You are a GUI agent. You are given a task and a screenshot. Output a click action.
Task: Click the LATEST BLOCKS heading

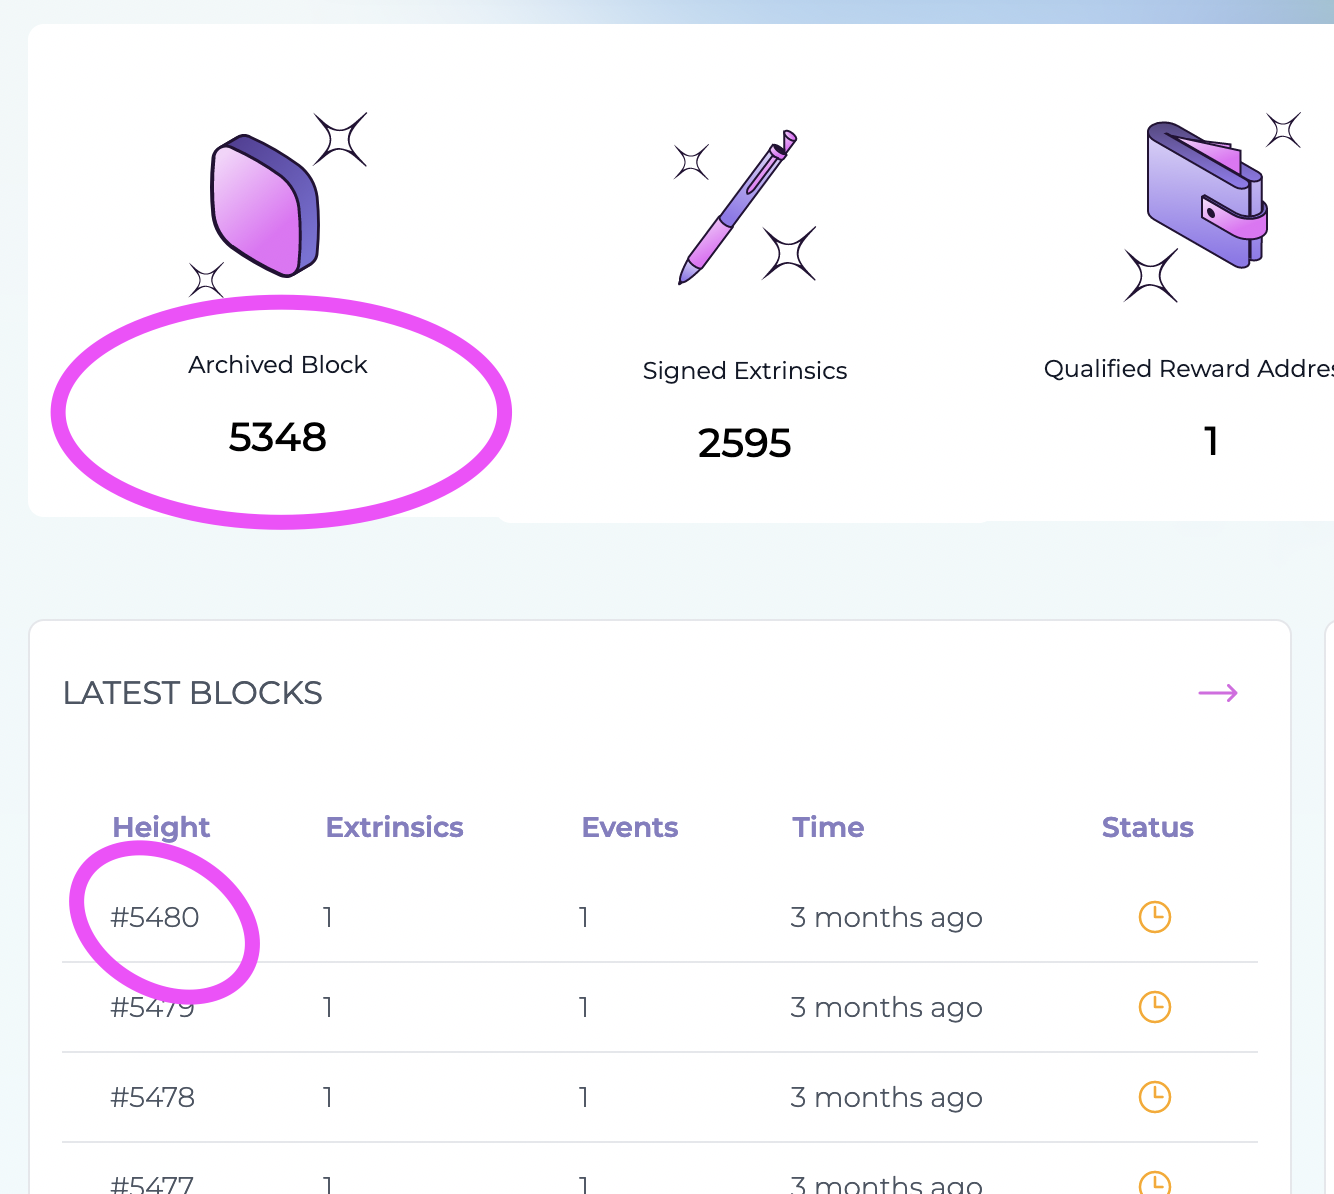(x=193, y=692)
